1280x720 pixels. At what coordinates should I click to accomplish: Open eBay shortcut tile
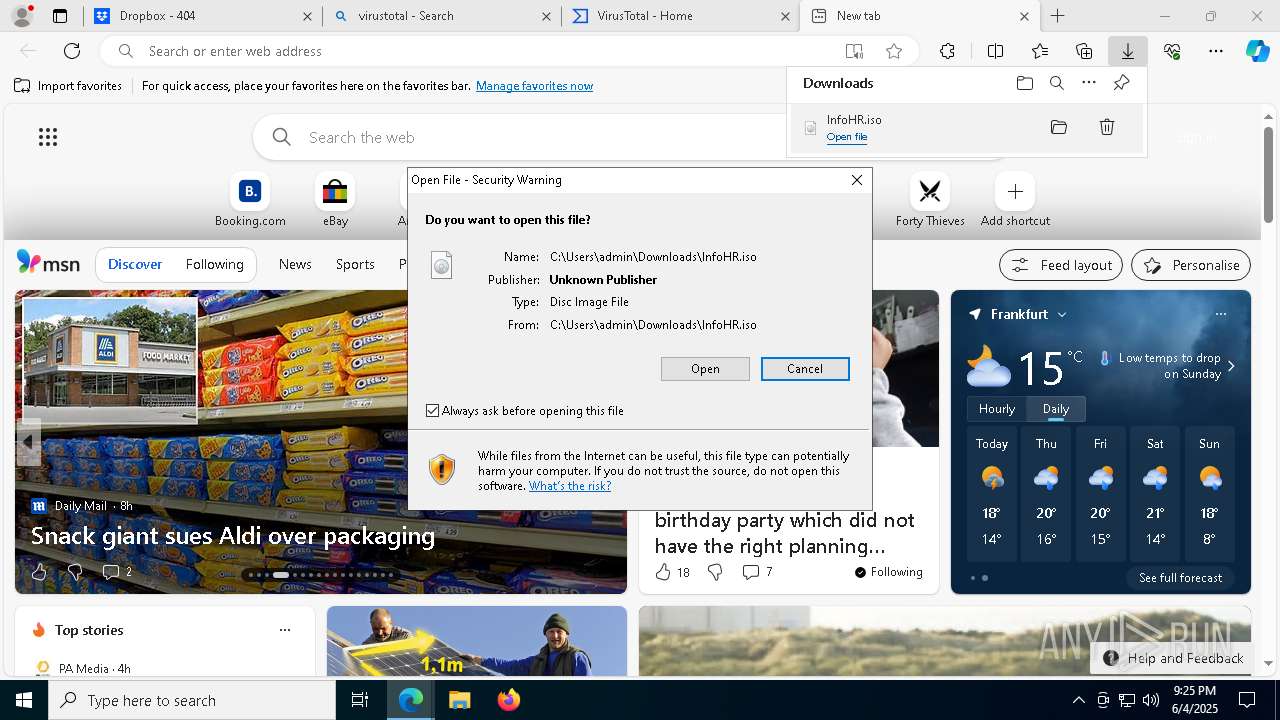click(x=335, y=200)
